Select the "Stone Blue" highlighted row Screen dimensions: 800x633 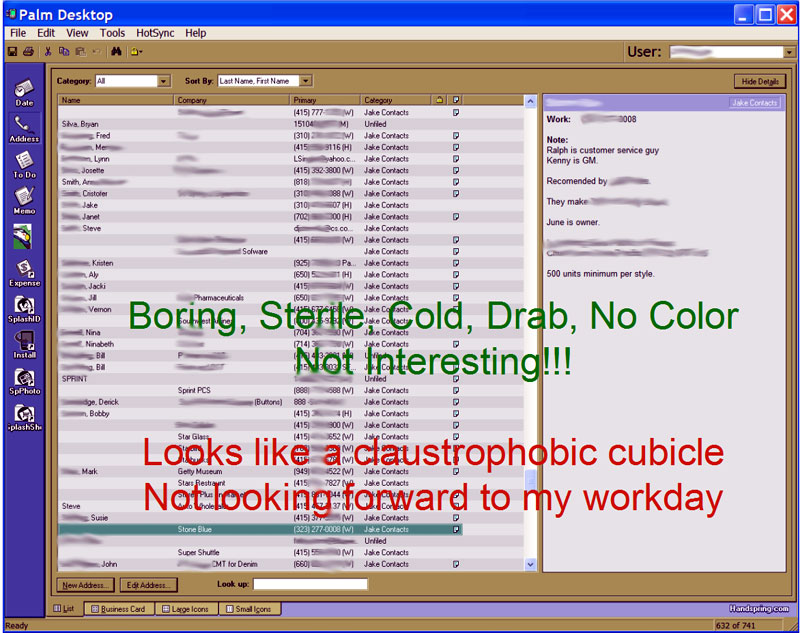coord(260,529)
